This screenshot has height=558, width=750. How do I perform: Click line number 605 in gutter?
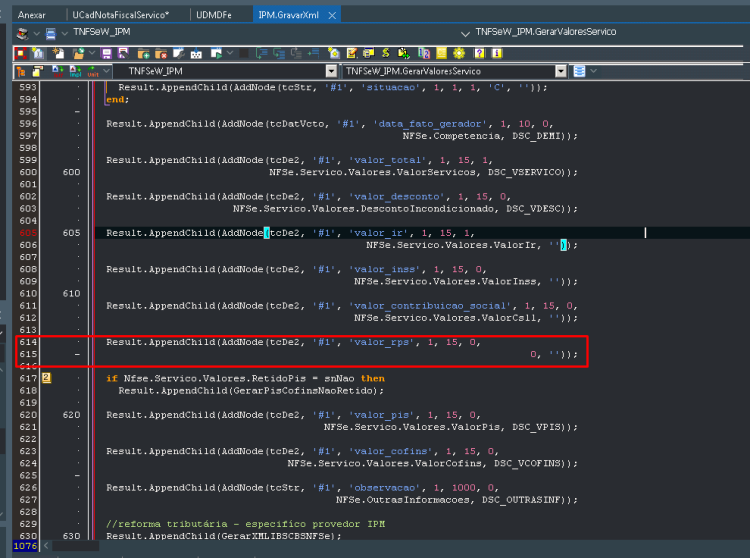pyautogui.click(x=28, y=233)
